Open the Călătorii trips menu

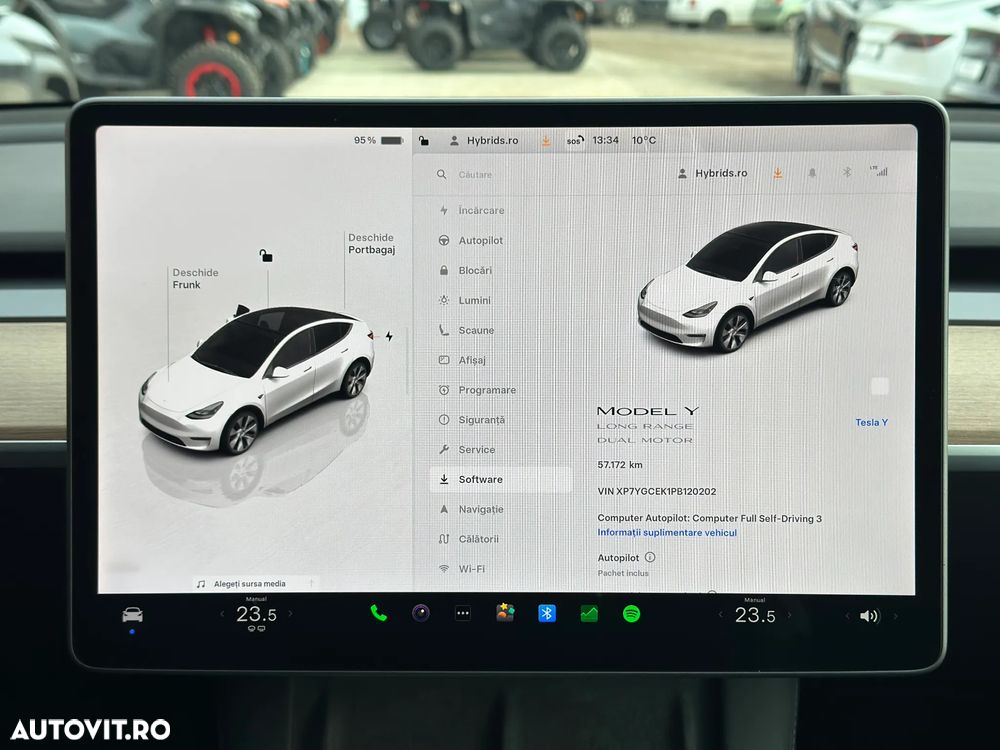(x=469, y=539)
